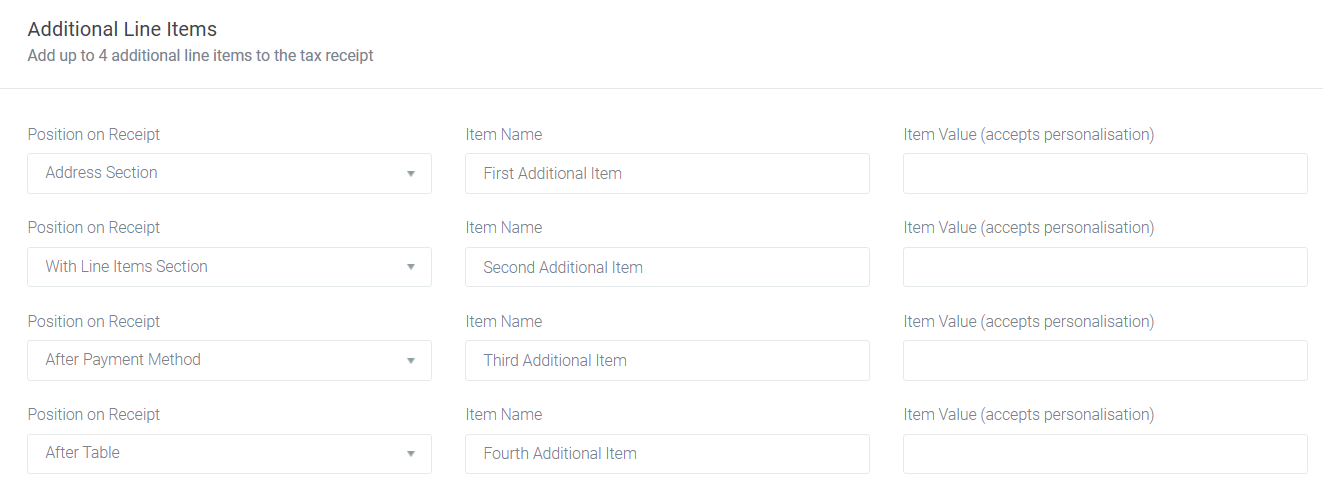Click the Position on Receipt label above Address Section

[x=94, y=134]
